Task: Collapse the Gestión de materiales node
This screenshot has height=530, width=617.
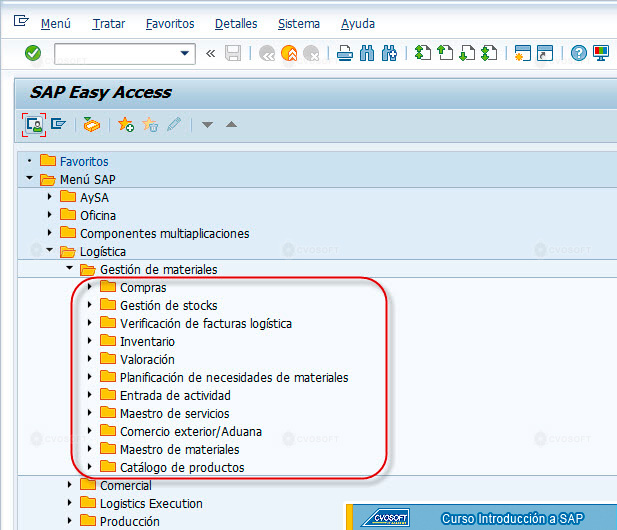Action: click(x=70, y=268)
